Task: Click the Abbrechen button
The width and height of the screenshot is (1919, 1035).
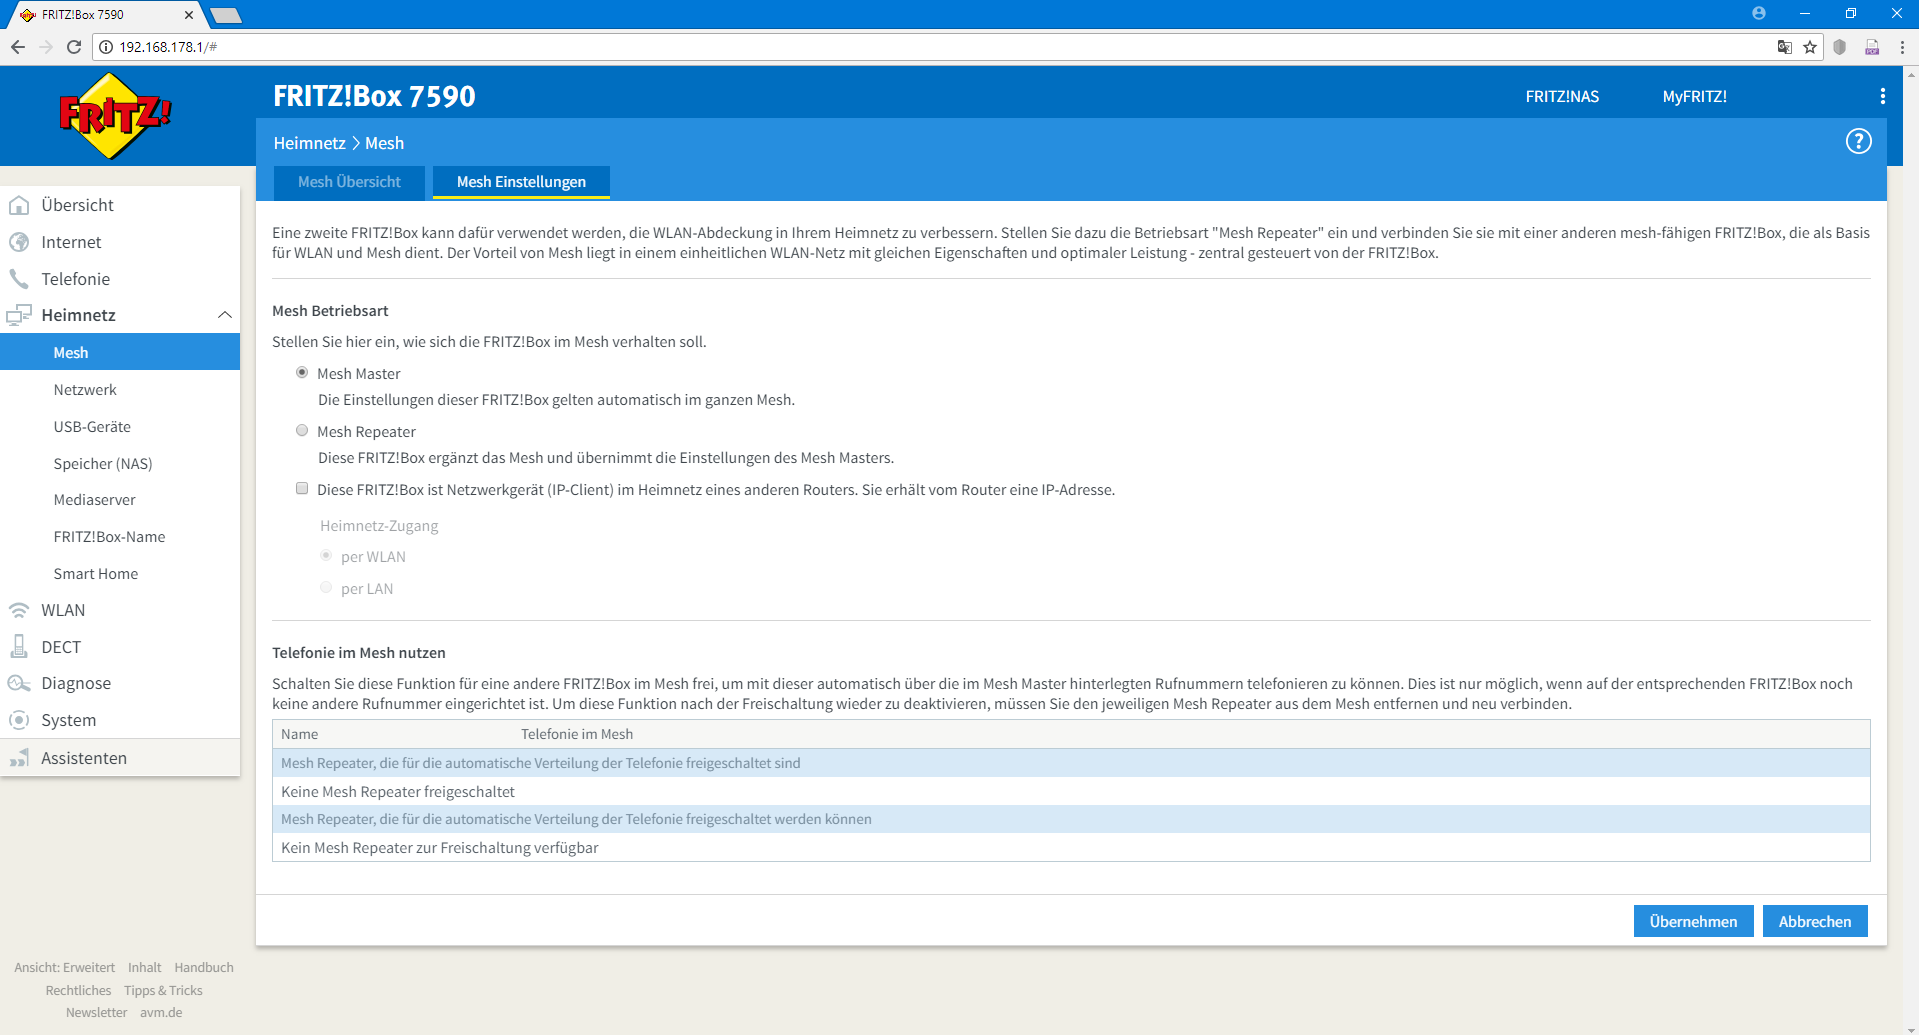Action: click(x=1815, y=921)
